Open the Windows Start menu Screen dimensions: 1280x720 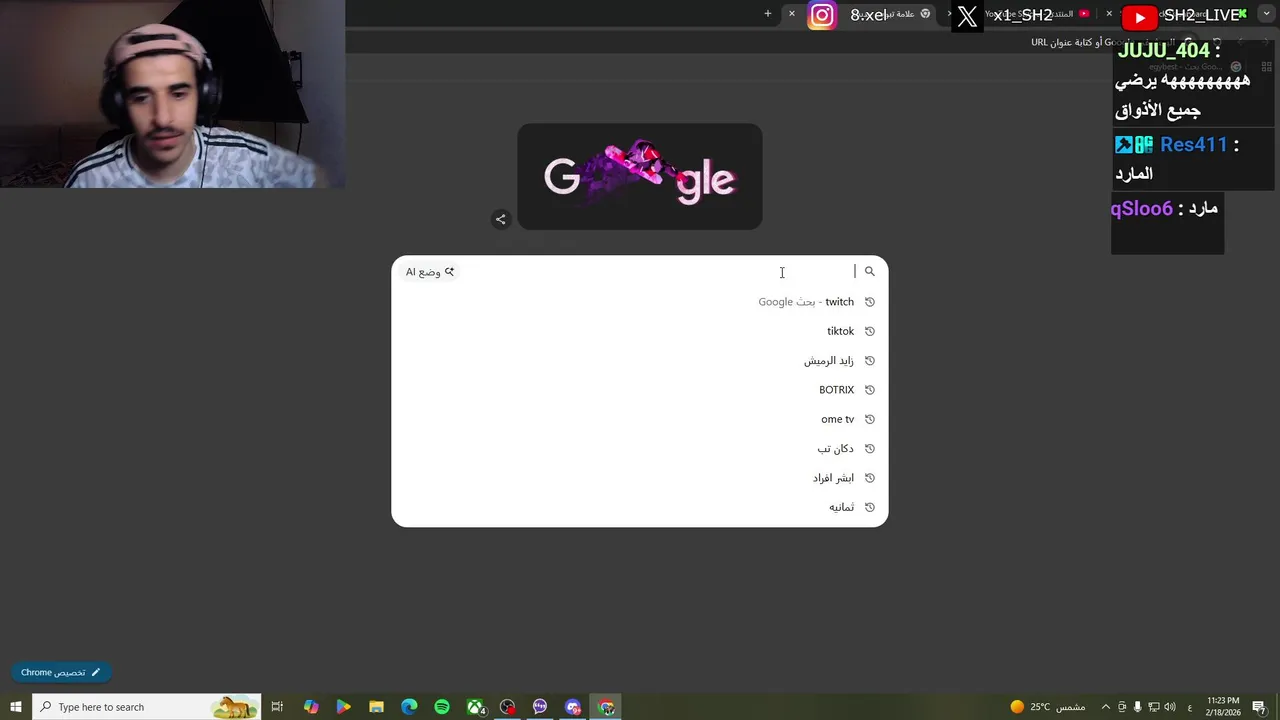[15, 707]
